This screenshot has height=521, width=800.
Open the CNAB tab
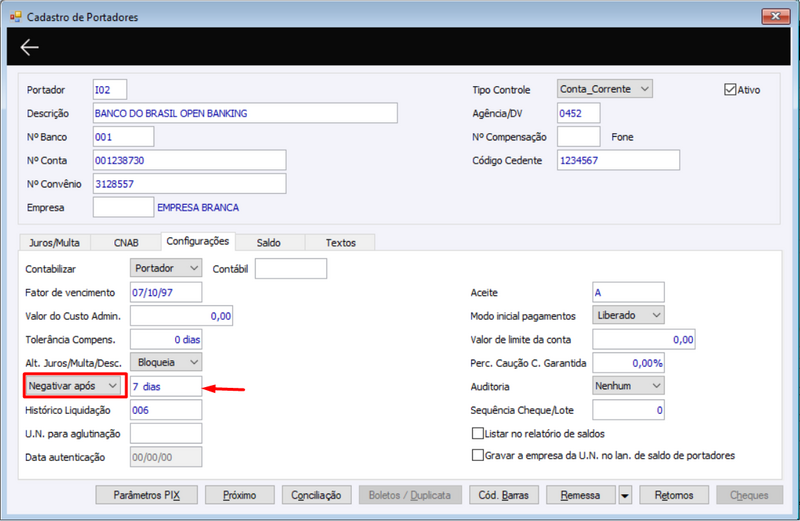pos(126,242)
